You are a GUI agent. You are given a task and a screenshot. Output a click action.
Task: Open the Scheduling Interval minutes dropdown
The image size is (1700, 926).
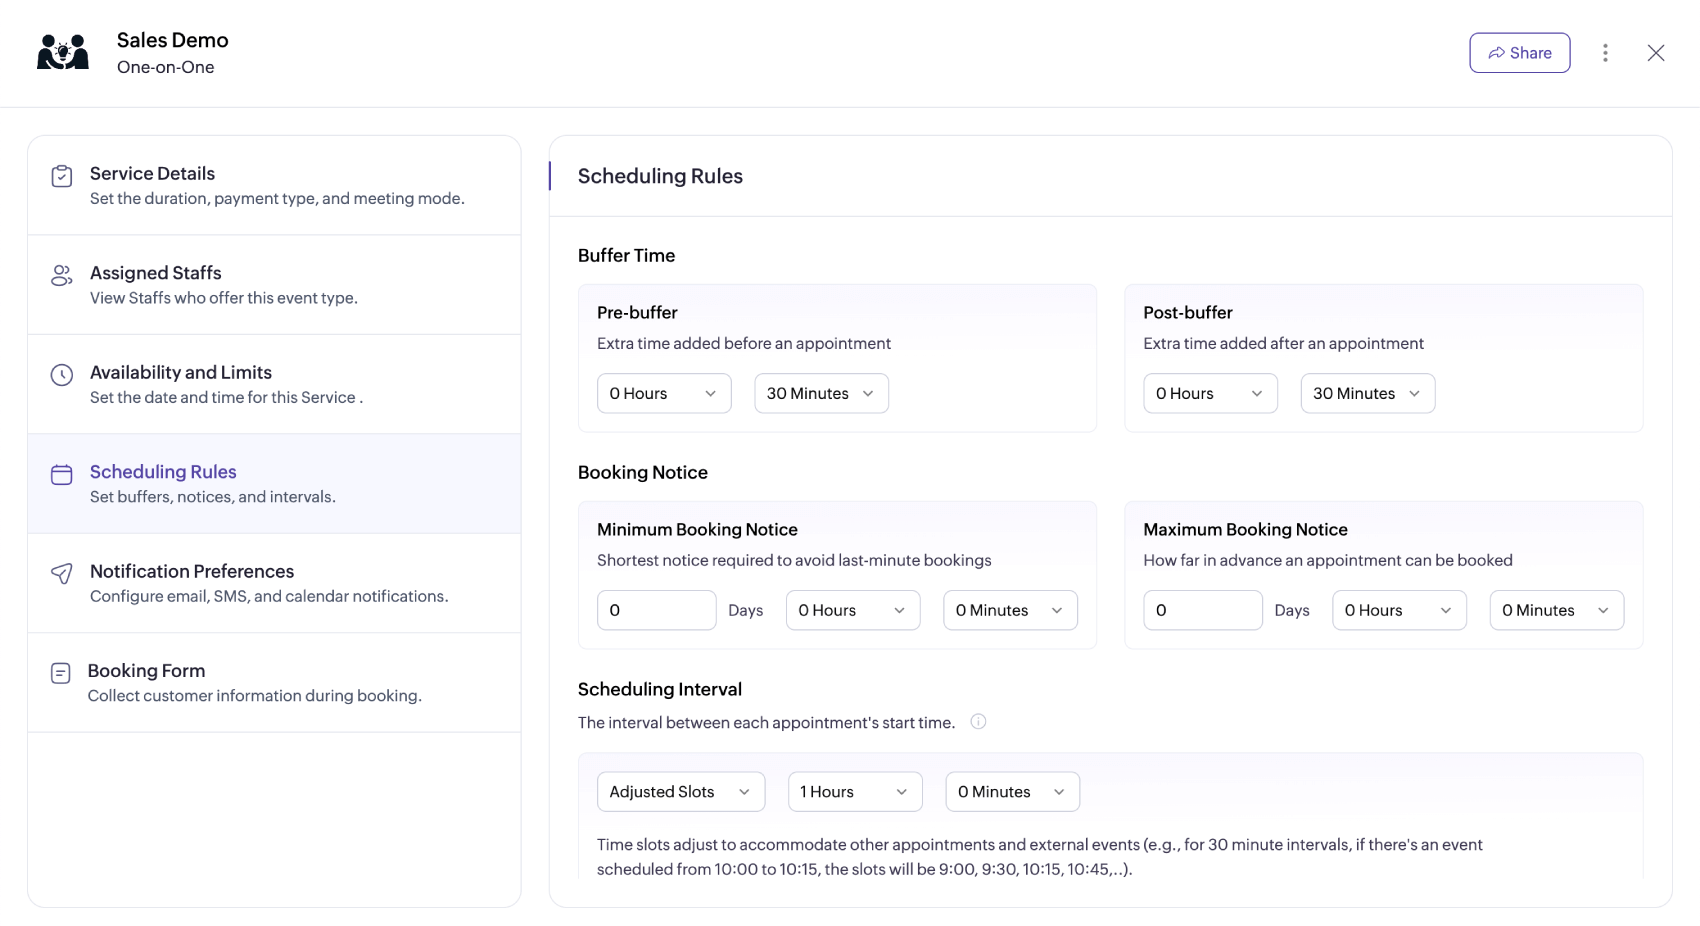(1011, 791)
